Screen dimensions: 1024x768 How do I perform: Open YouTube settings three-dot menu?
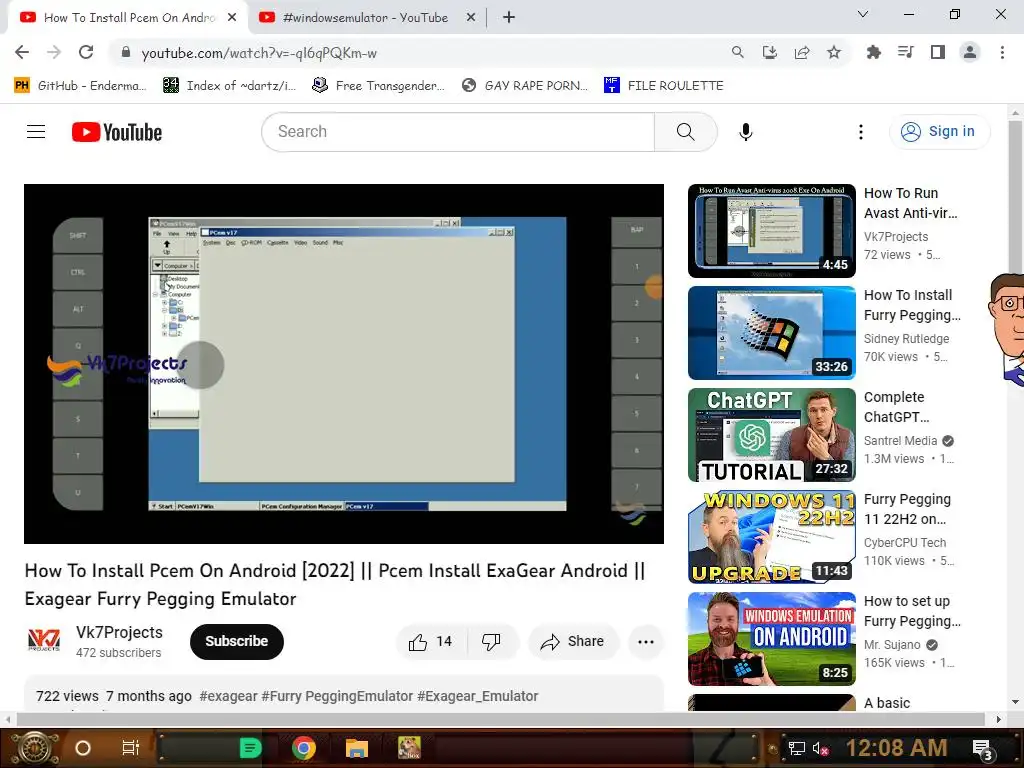pos(861,132)
